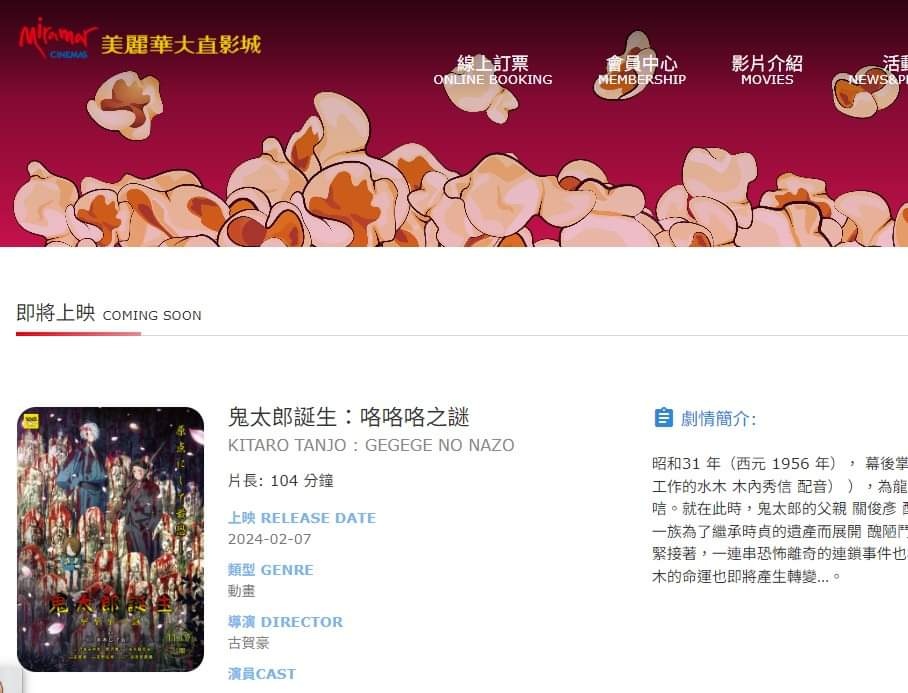Click the Miramar Cinemas logo
Image resolution: width=908 pixels, height=693 pixels.
point(57,38)
